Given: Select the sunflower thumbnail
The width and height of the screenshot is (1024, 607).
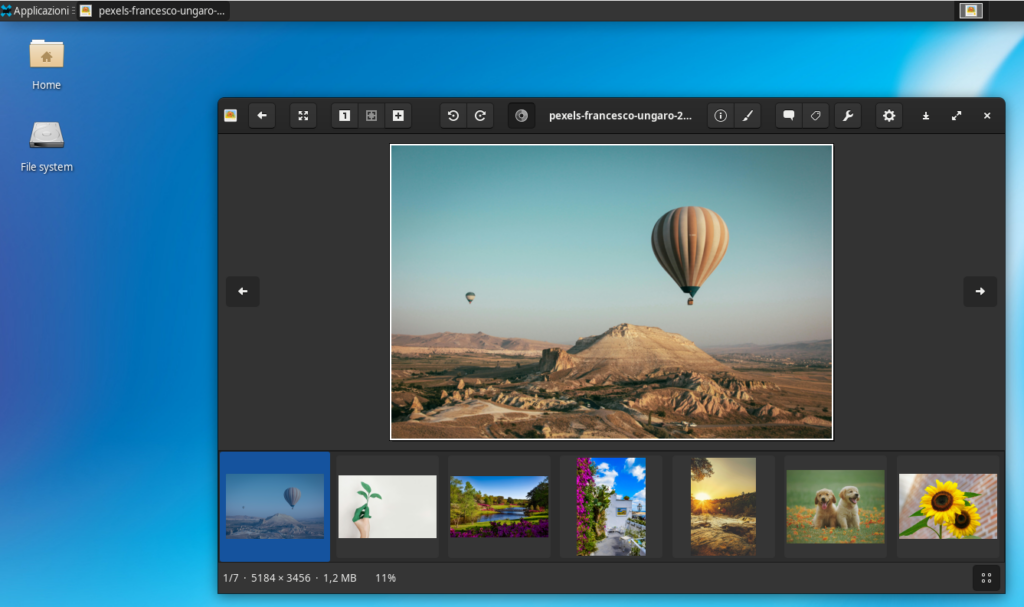Looking at the screenshot, I should pos(946,505).
